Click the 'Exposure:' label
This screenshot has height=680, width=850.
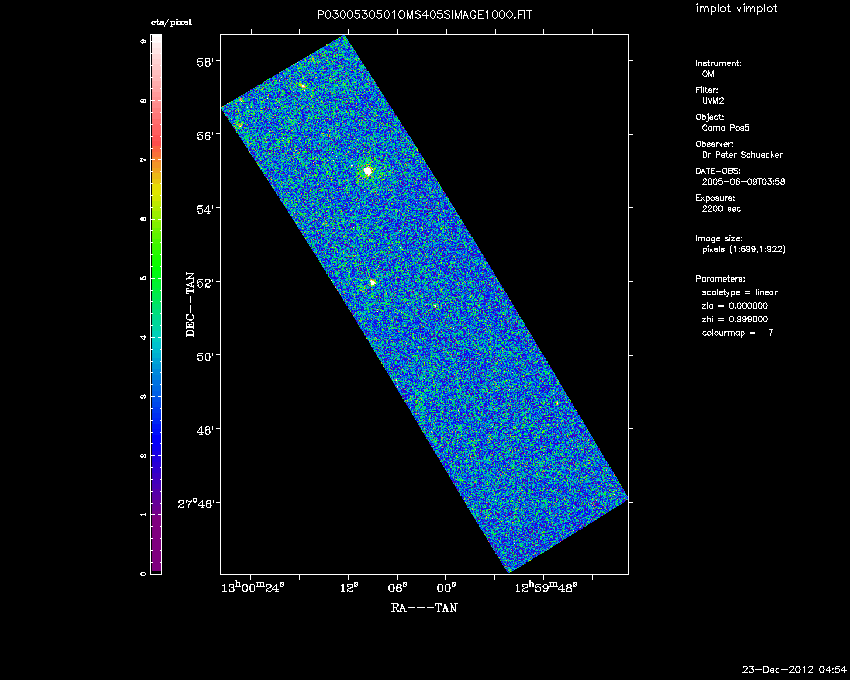tap(715, 198)
